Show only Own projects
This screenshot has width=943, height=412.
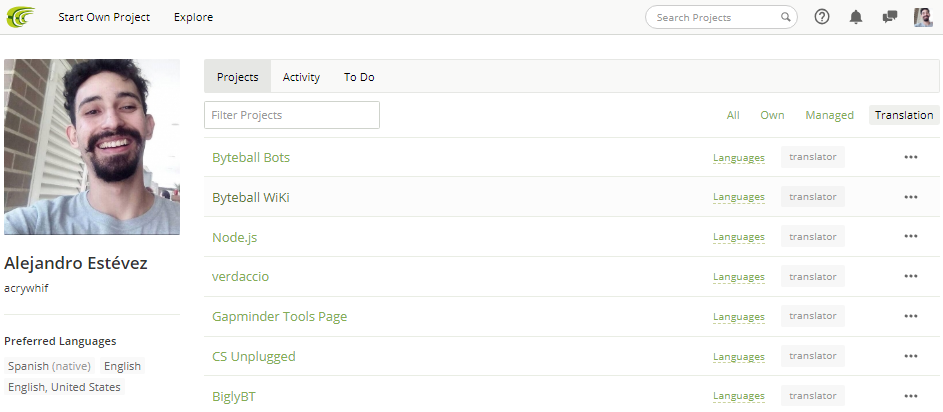[772, 115]
